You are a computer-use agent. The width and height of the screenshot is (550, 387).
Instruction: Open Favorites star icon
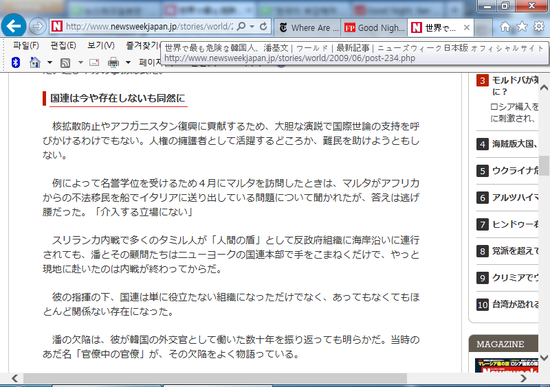click(522, 26)
